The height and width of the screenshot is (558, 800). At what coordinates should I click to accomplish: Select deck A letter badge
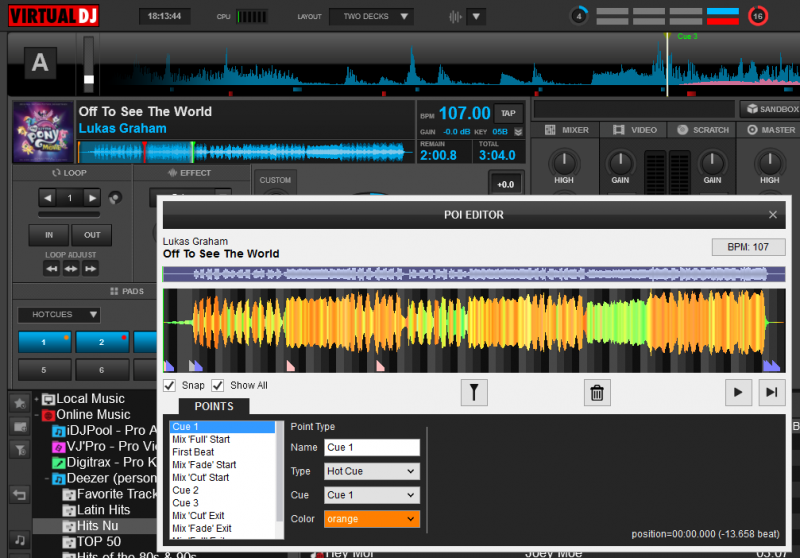[40, 63]
